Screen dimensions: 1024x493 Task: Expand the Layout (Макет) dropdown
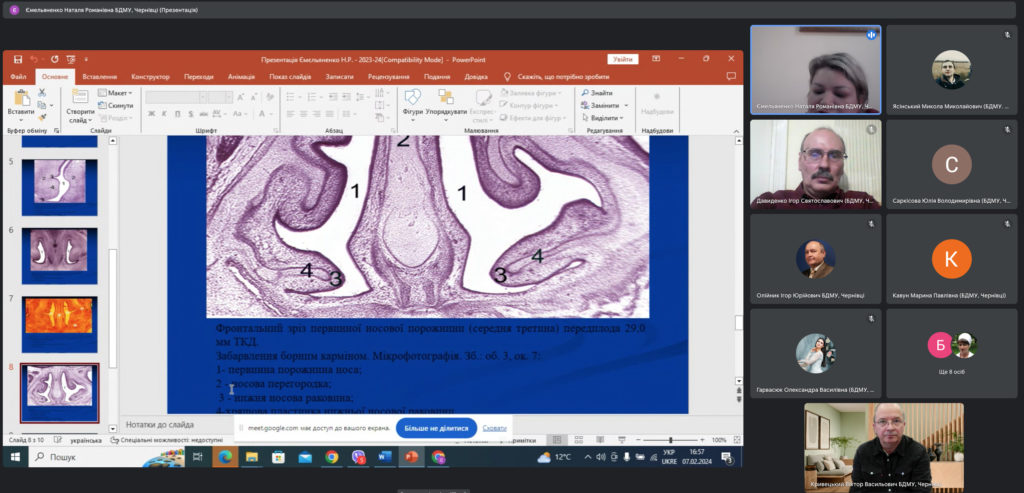117,93
